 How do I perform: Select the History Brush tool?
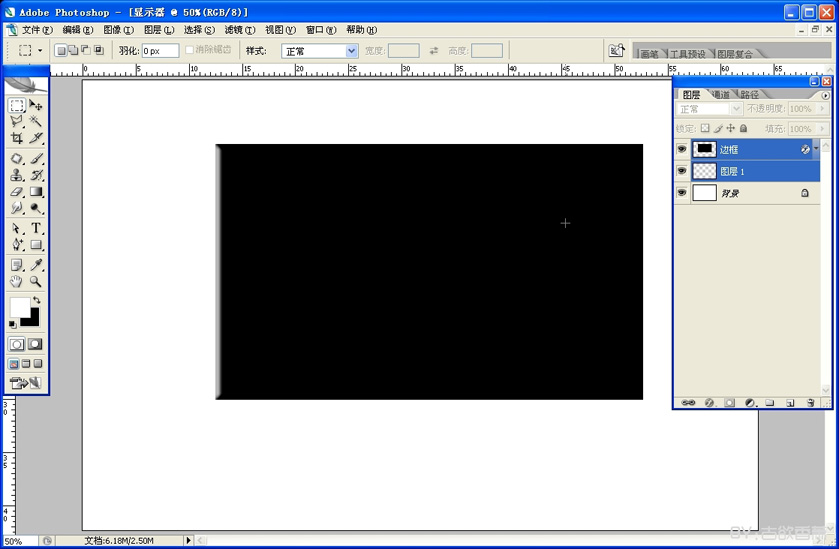36,175
